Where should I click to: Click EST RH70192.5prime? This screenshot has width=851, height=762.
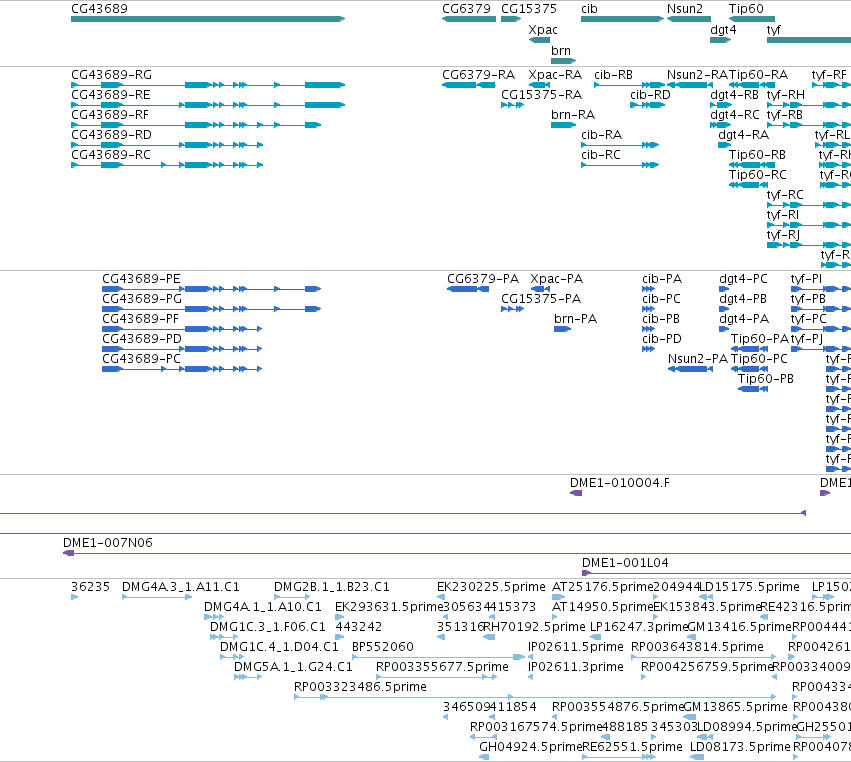[488, 637]
